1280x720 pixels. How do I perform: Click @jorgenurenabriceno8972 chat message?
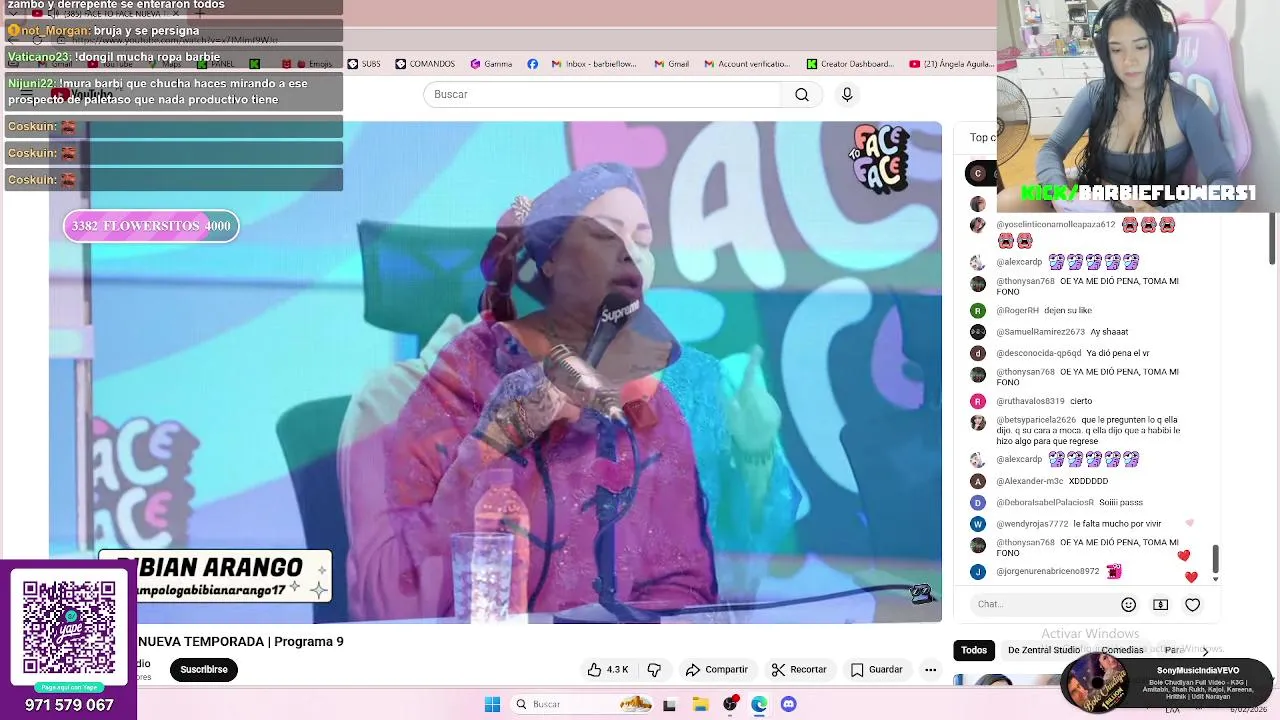pos(1046,572)
